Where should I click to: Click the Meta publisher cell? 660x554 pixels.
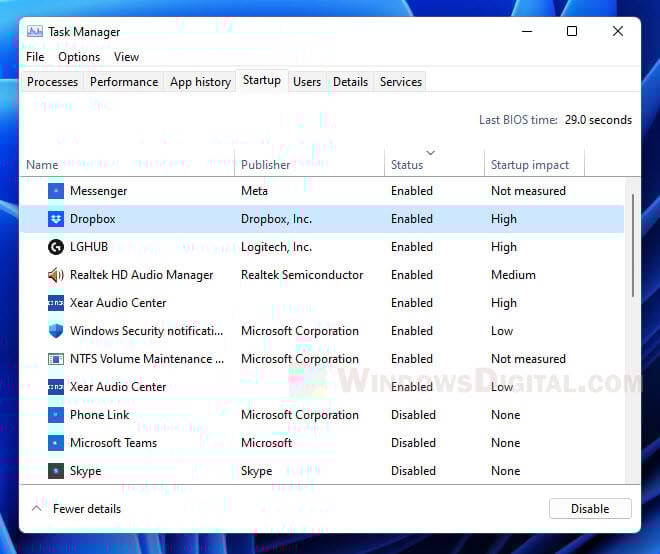click(254, 191)
